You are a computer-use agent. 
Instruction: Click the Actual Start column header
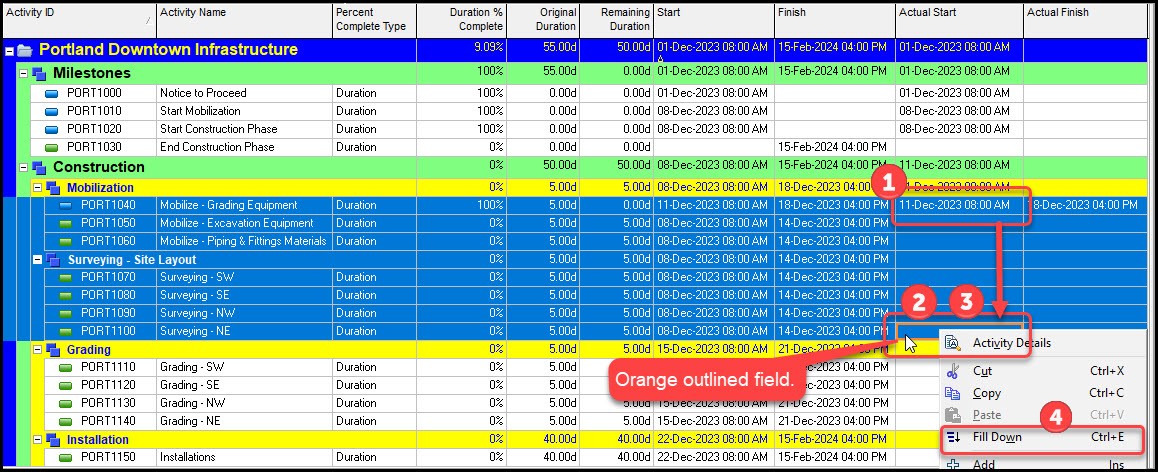pos(958,13)
